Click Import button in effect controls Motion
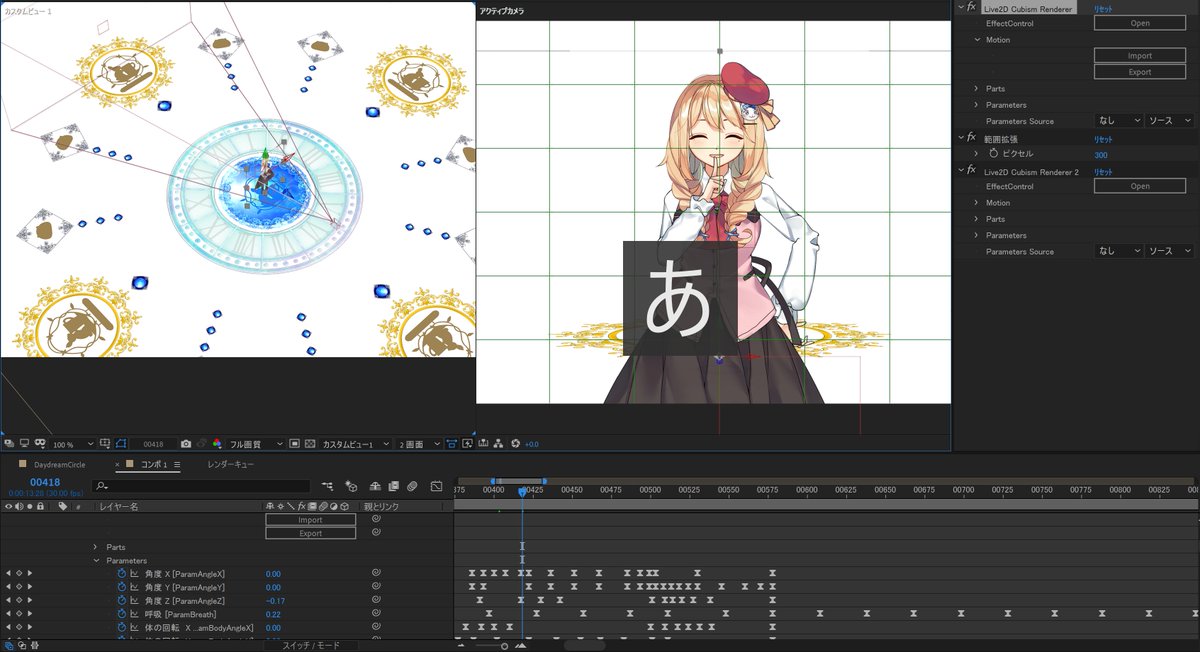The height and width of the screenshot is (652, 1200). coord(1140,56)
